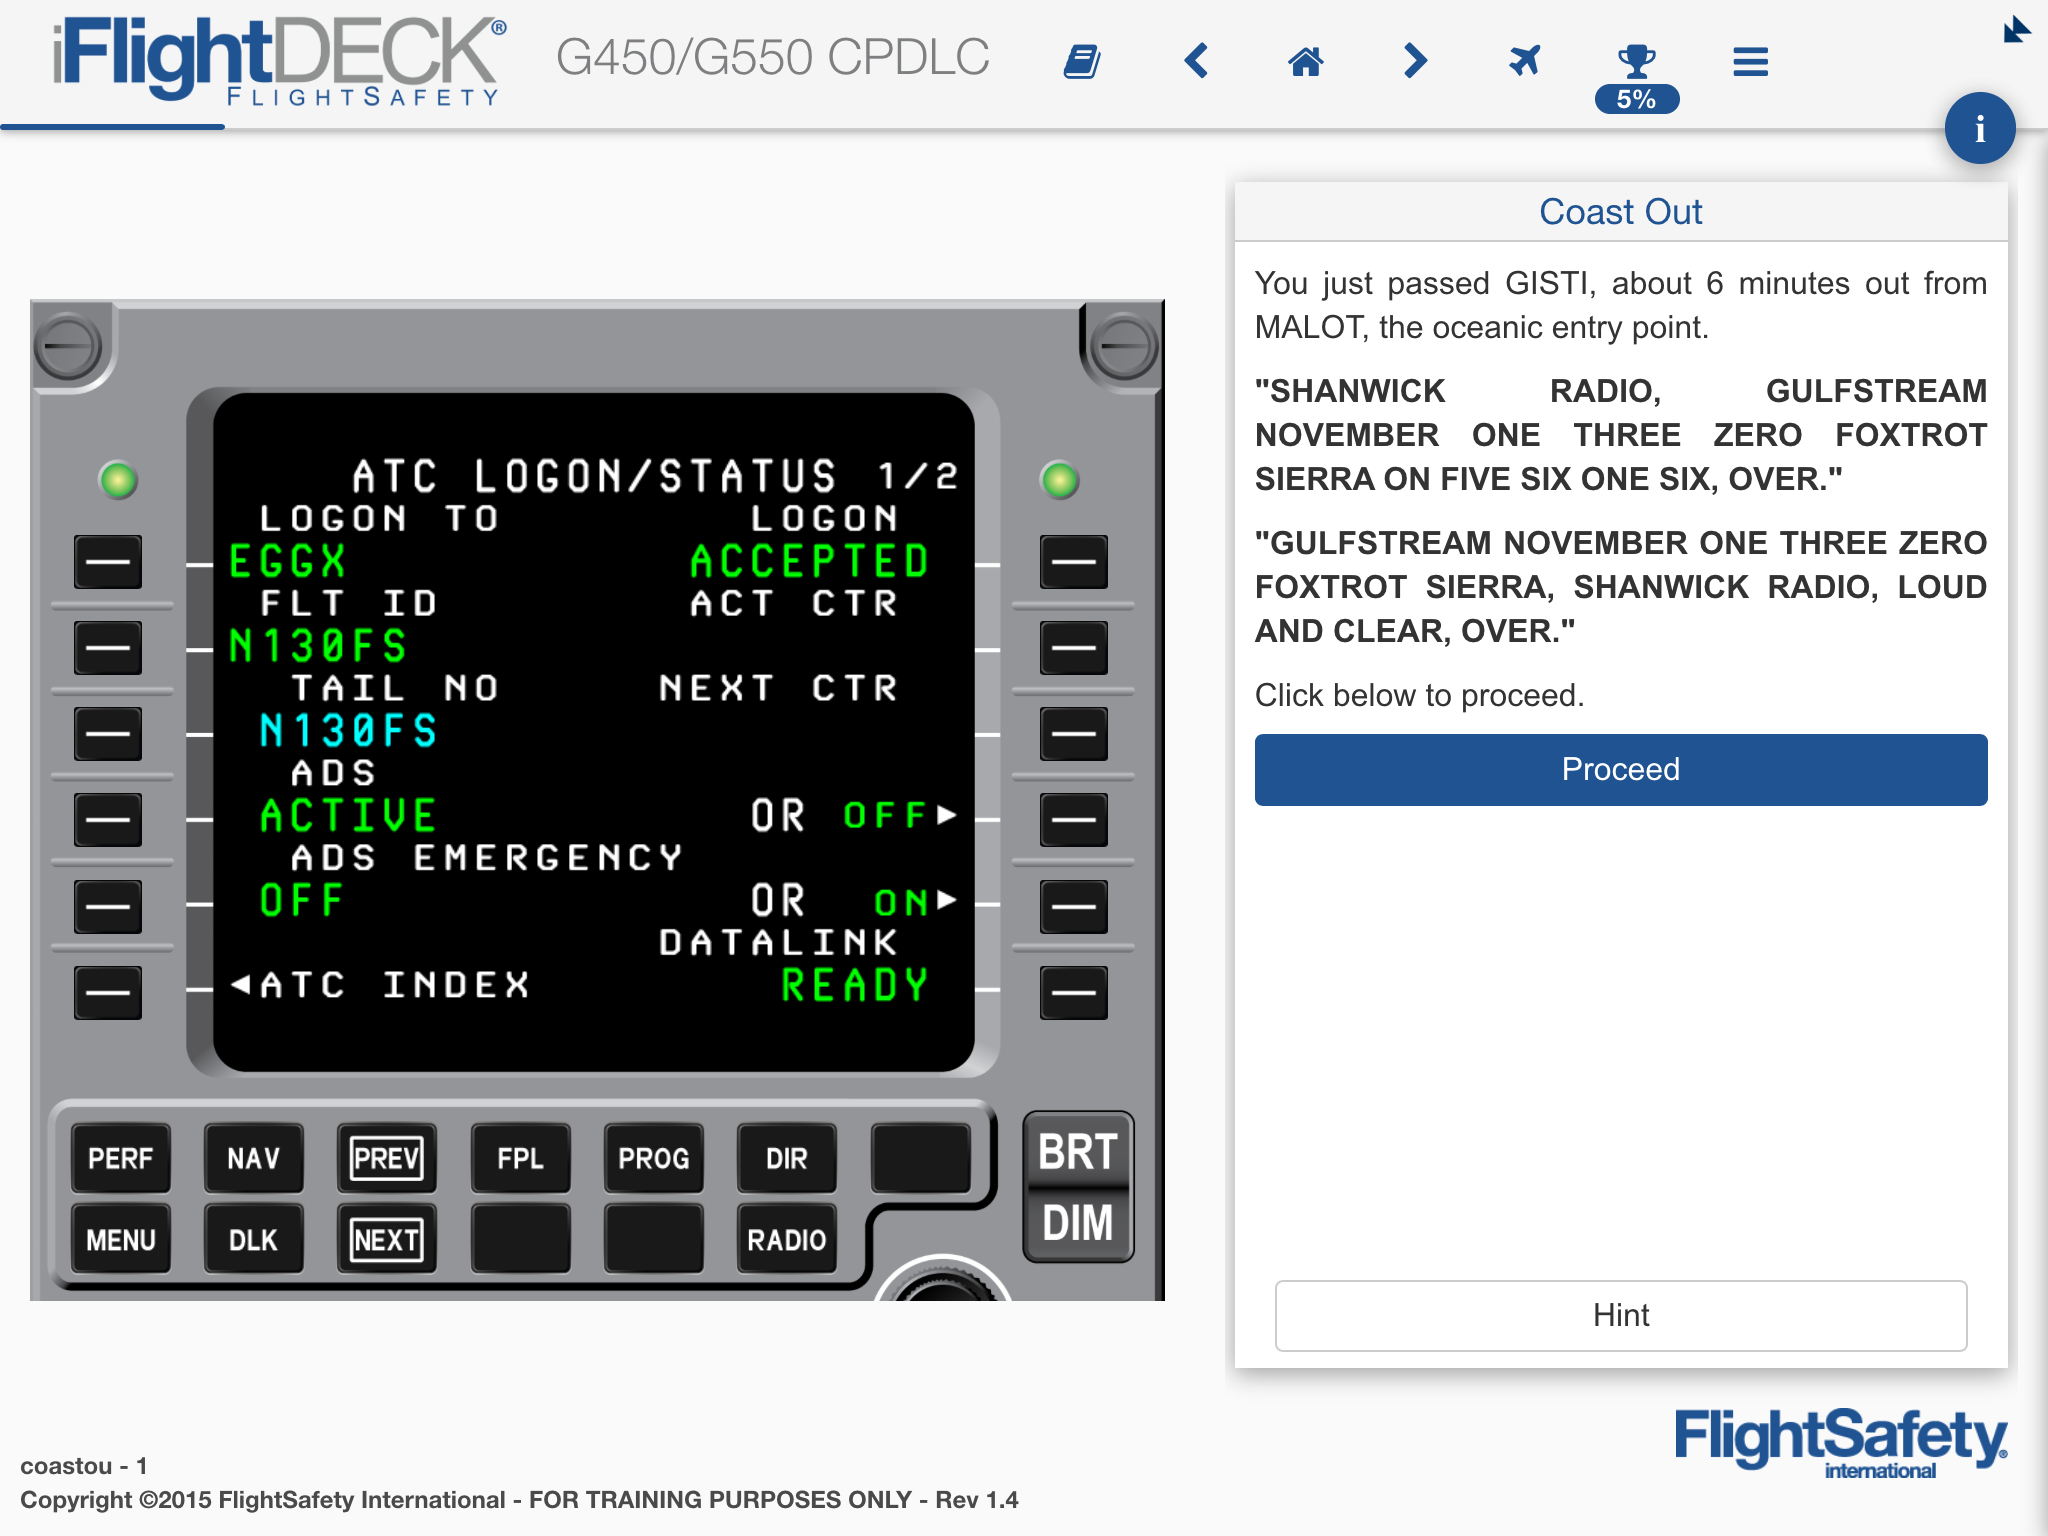2048x1536 pixels.
Task: Click the top-right panel fastener screw
Action: click(x=1124, y=347)
